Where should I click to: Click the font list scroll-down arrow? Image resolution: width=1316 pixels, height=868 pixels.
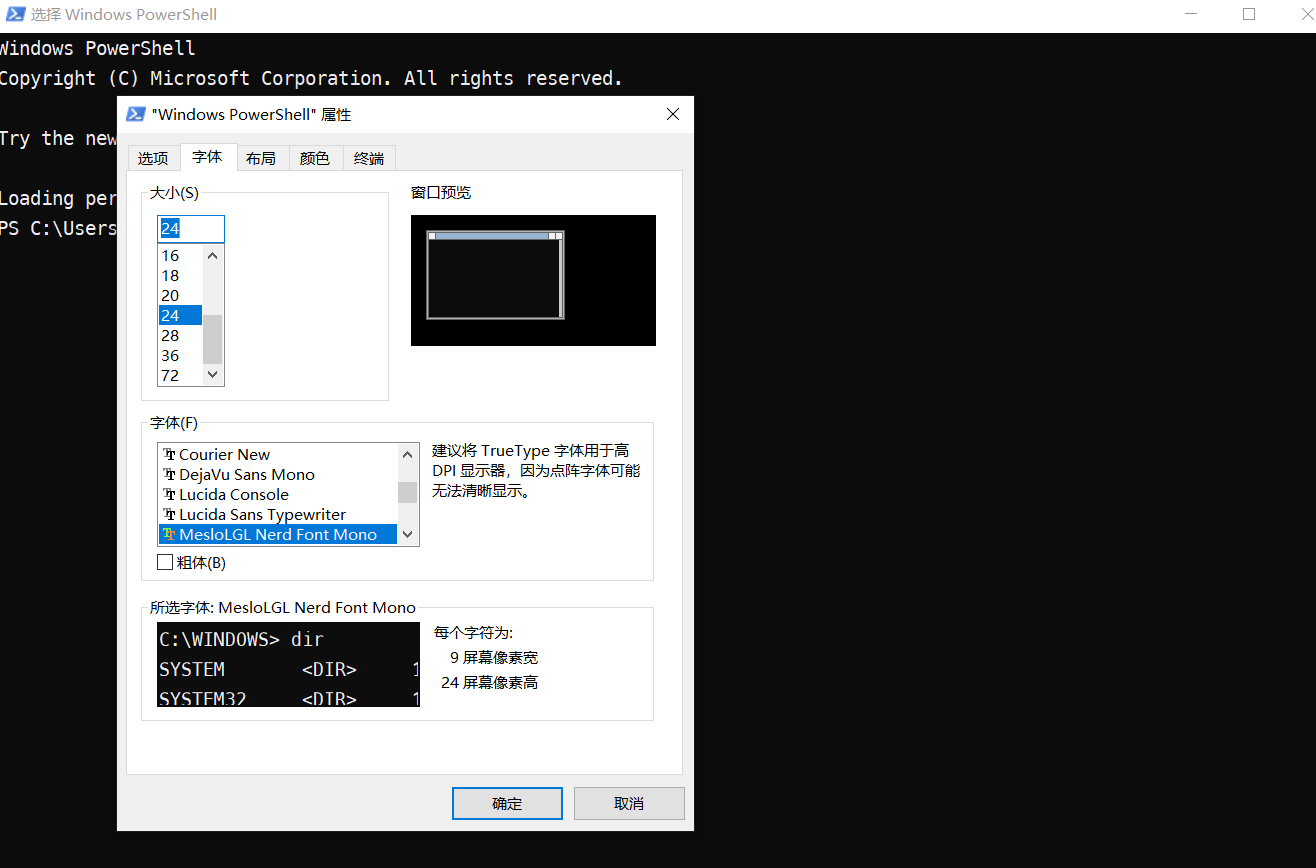pos(407,534)
